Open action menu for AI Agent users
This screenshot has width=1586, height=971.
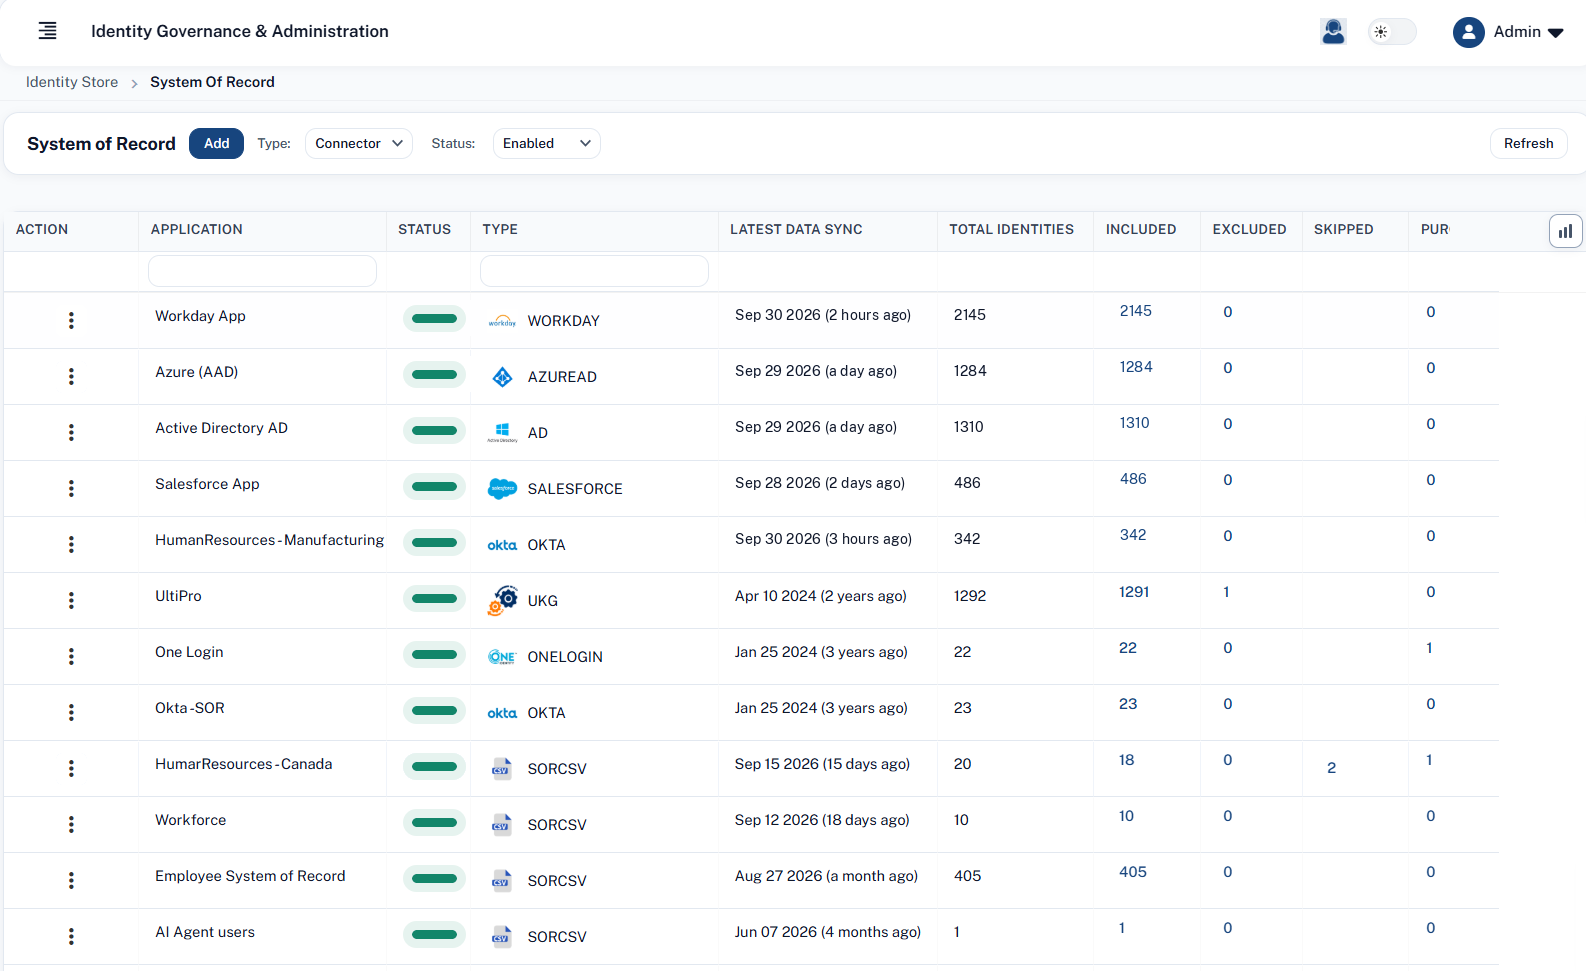(x=71, y=936)
